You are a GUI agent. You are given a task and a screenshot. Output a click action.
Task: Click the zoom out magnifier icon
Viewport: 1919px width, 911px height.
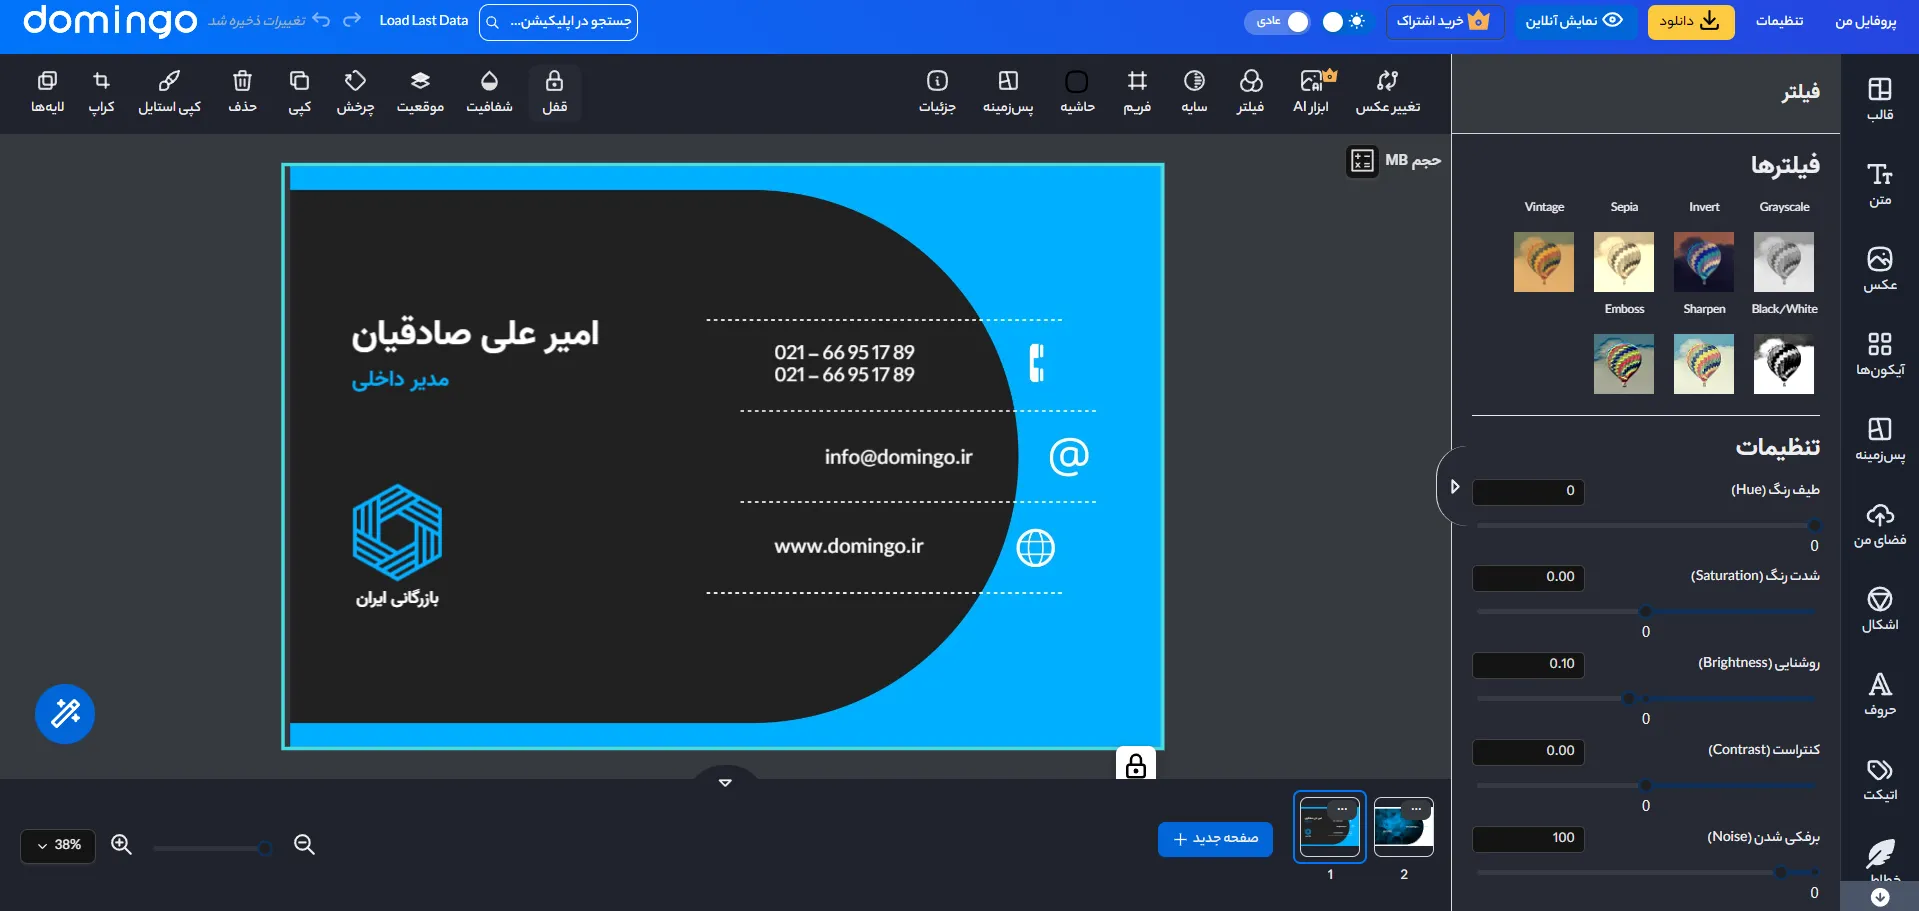[x=304, y=845]
